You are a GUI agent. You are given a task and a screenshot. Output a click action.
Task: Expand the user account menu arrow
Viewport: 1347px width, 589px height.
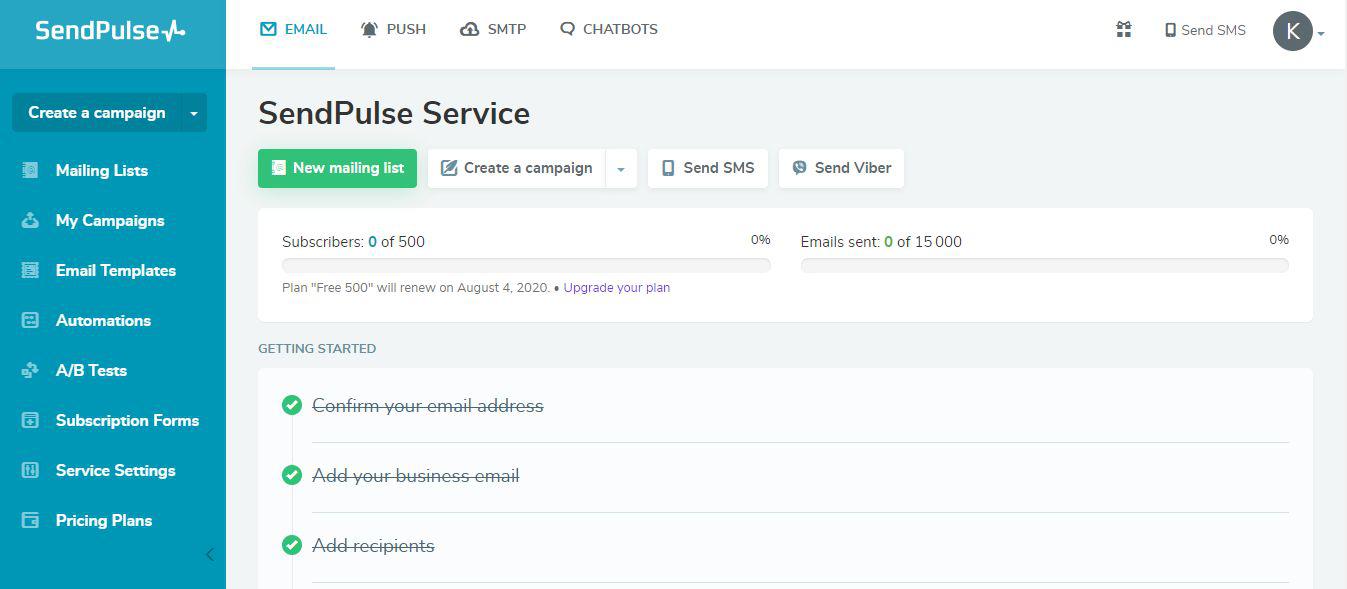[1321, 33]
